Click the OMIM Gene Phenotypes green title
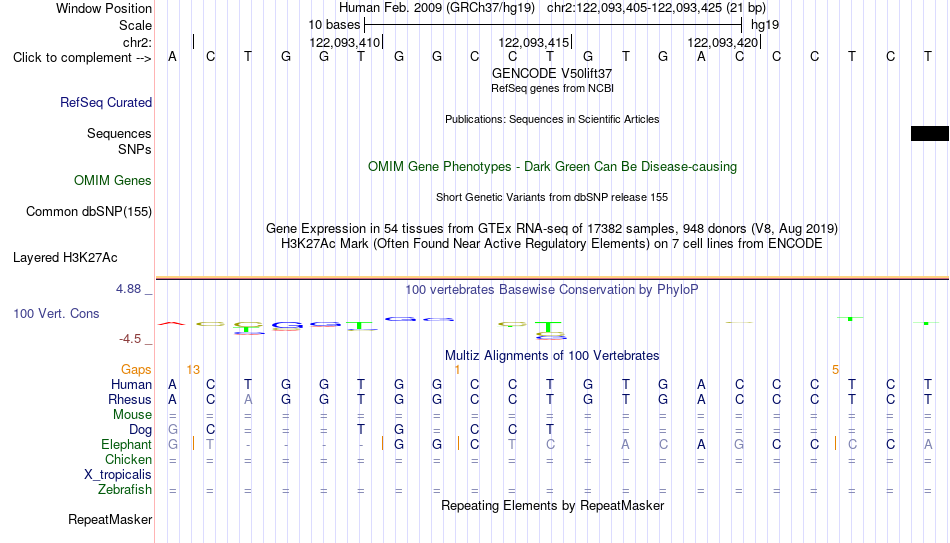 552,167
